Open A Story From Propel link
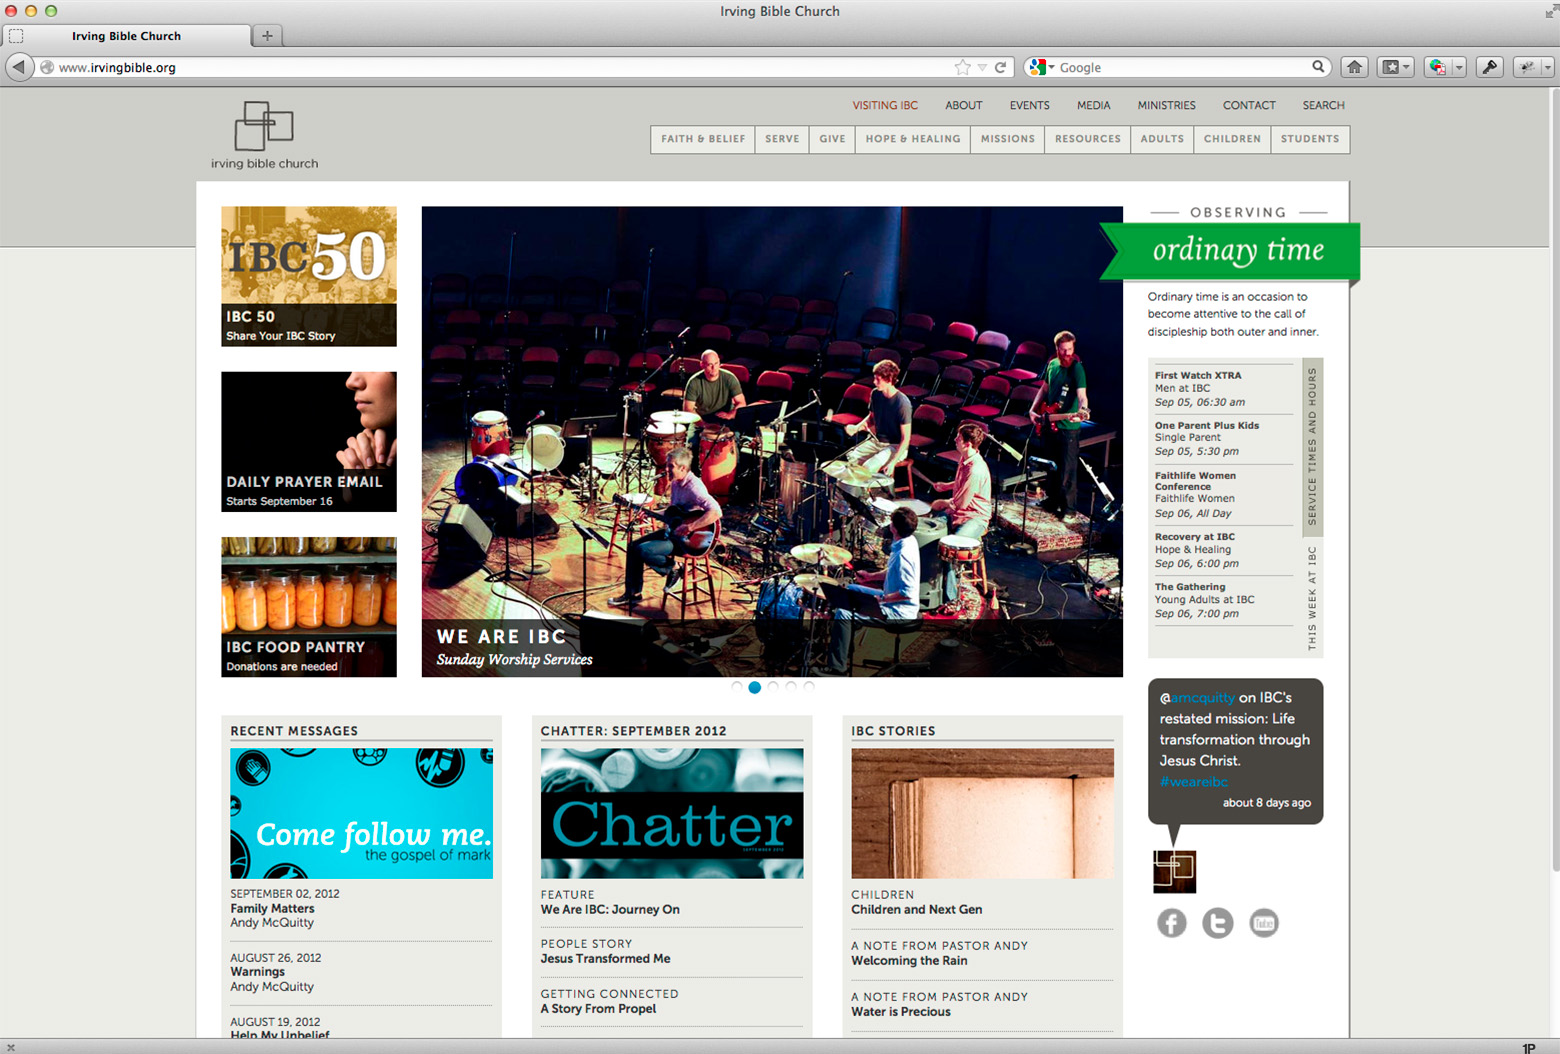This screenshot has height=1054, width=1560. [599, 1009]
